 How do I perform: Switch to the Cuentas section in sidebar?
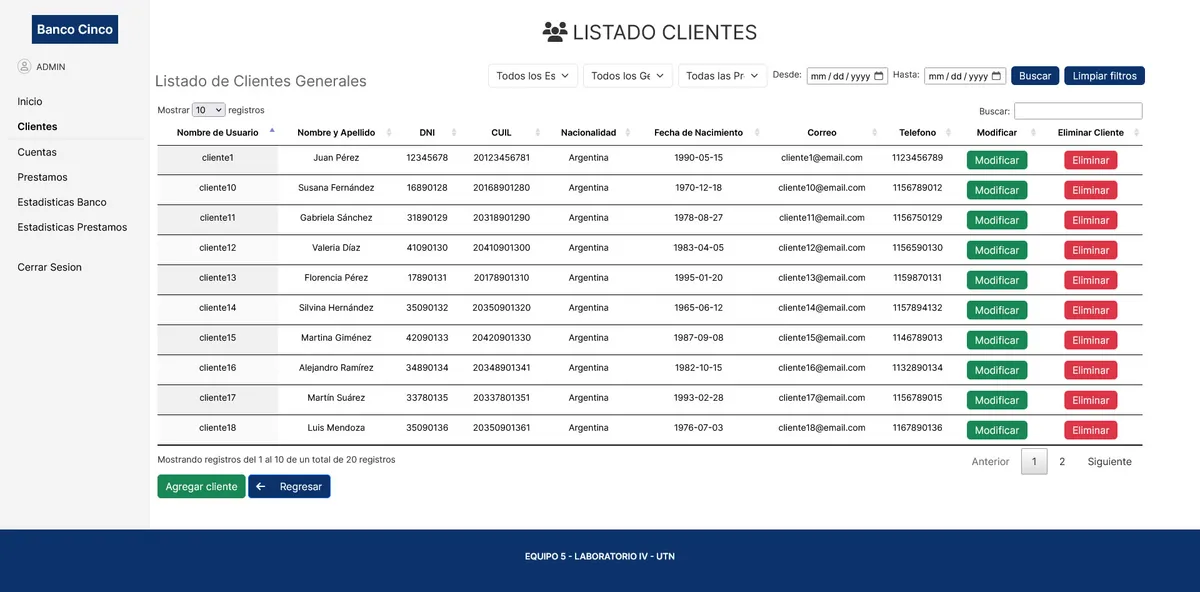37,152
